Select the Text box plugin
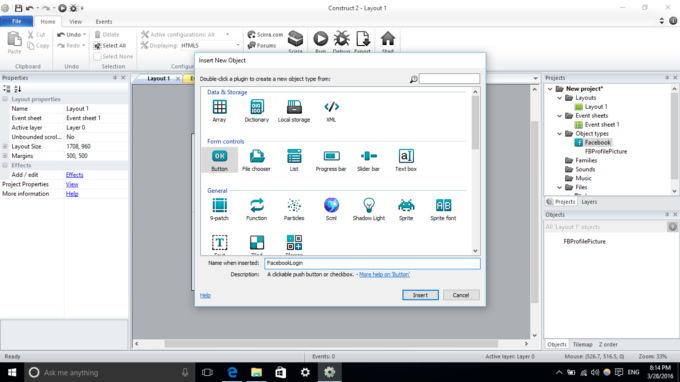Screen dimensions: 680x382 click(406, 160)
